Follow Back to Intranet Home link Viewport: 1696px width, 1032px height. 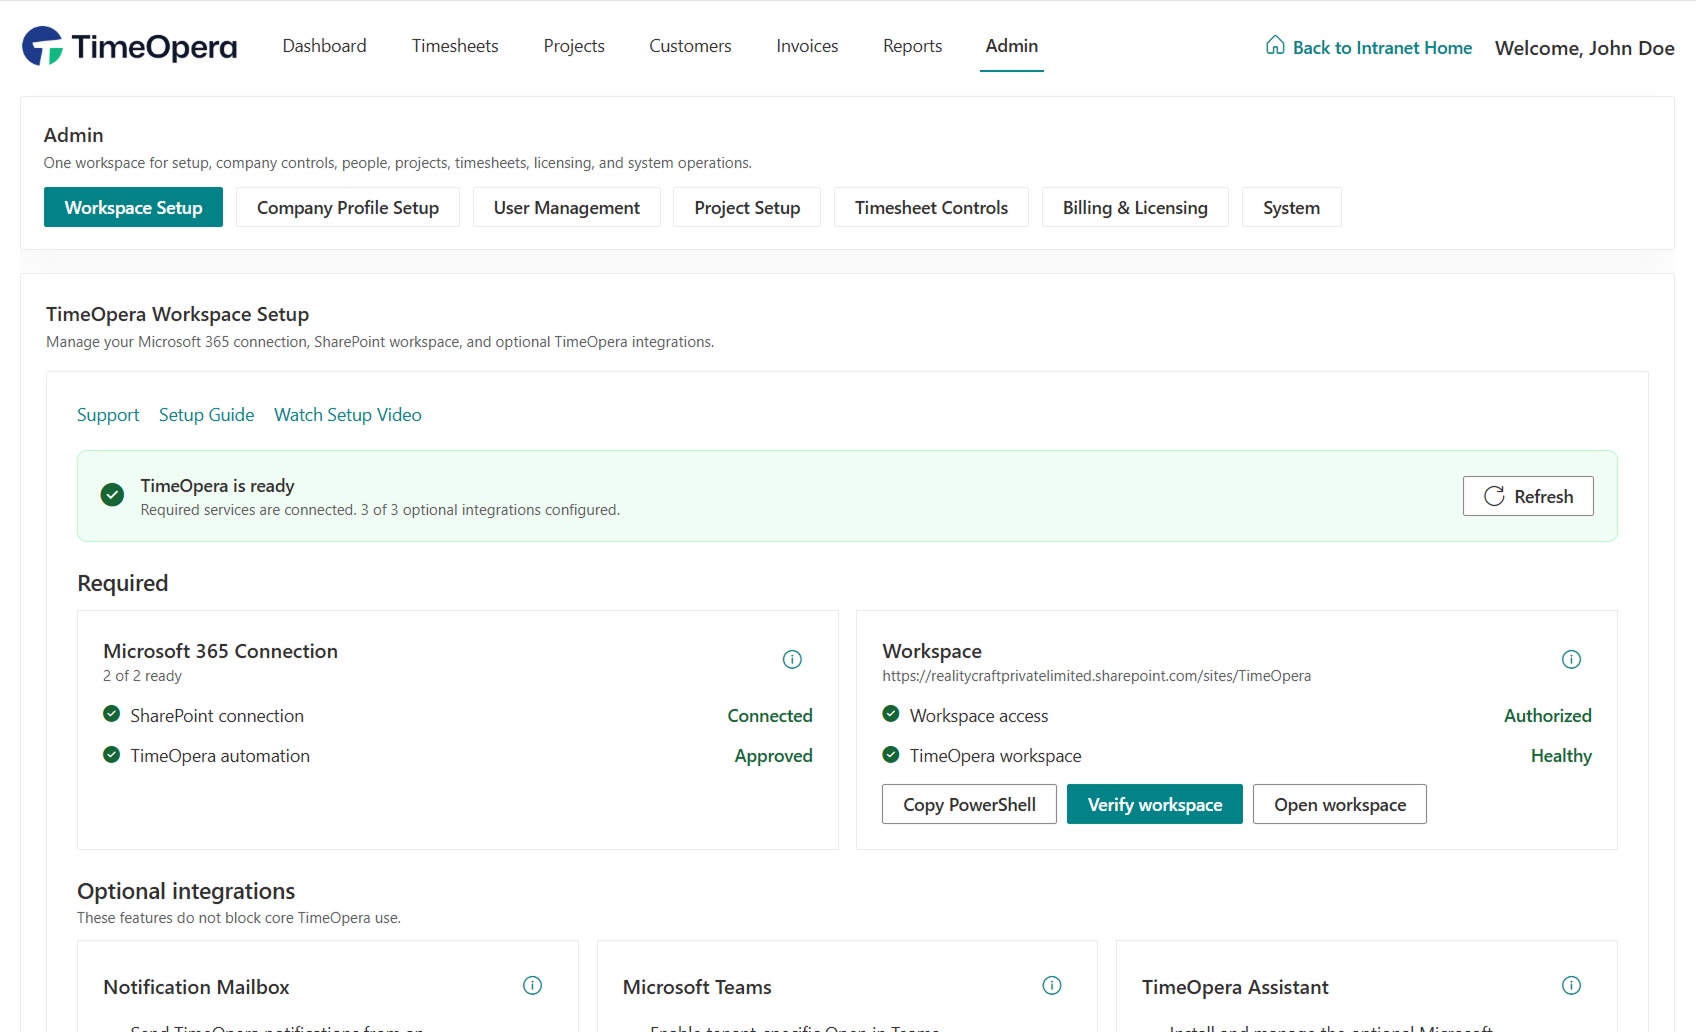(x=1382, y=48)
